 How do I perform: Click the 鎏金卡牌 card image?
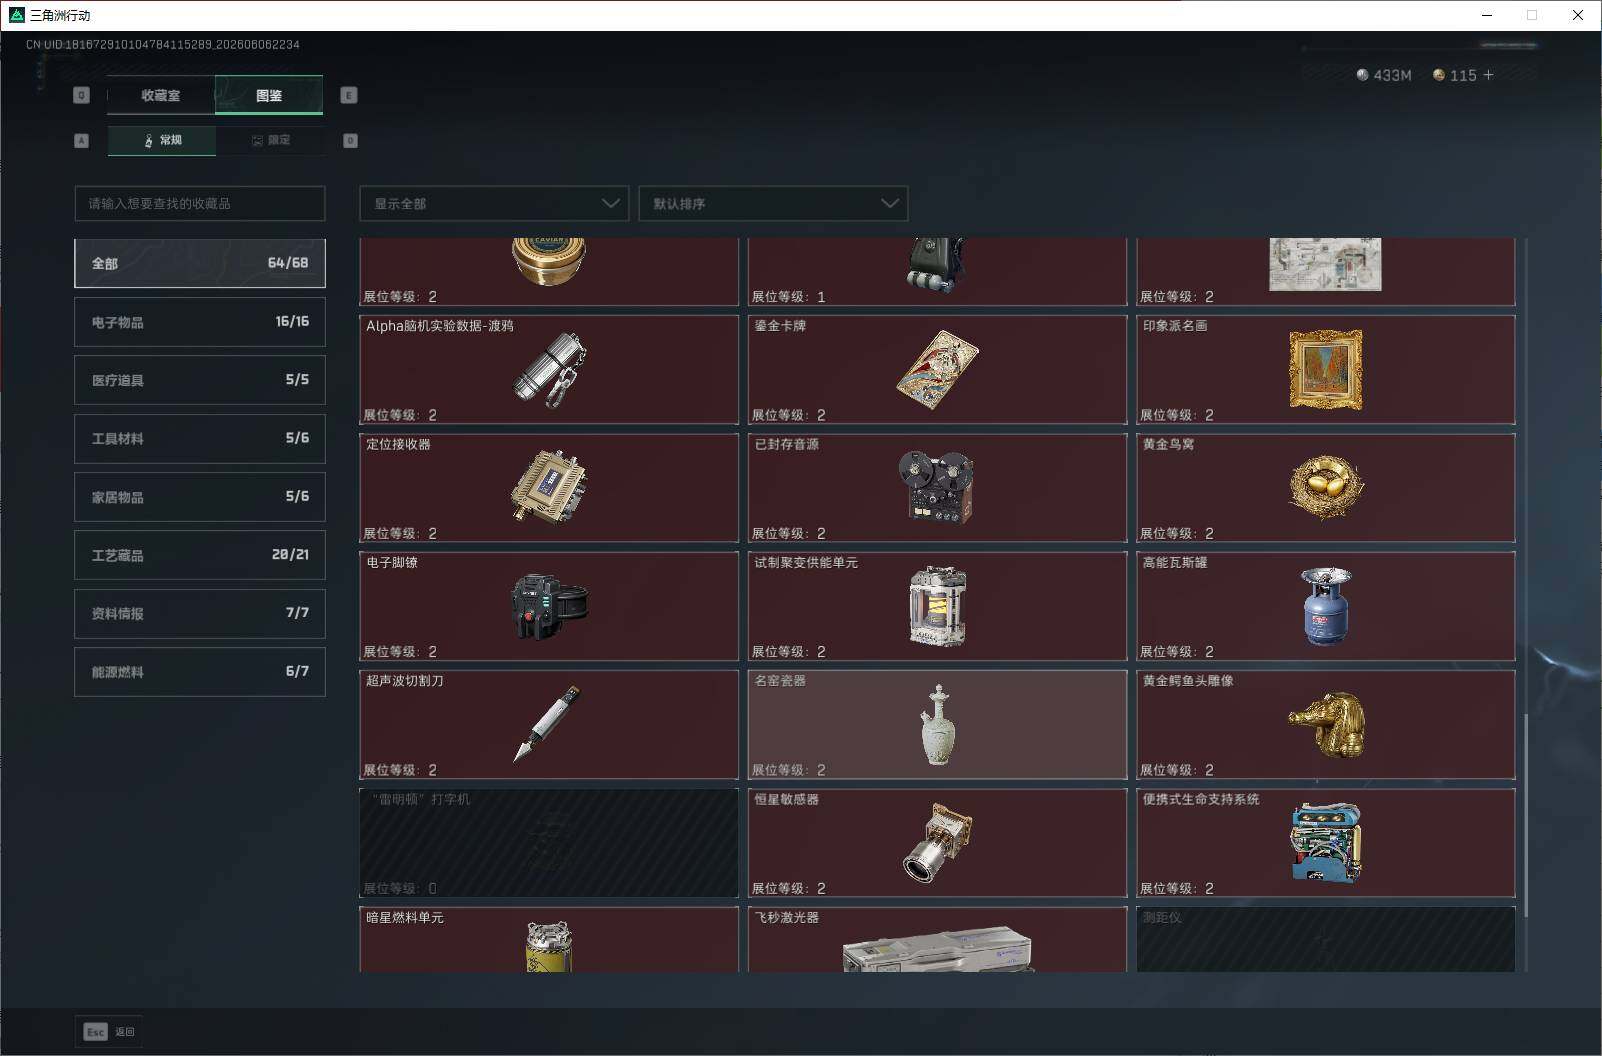point(937,370)
